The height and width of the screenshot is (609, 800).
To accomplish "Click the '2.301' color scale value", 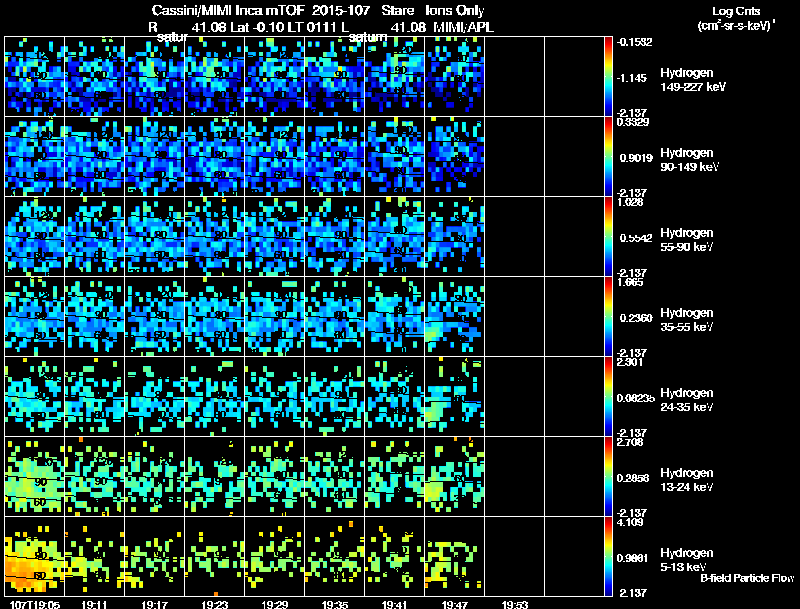I will tap(630, 362).
